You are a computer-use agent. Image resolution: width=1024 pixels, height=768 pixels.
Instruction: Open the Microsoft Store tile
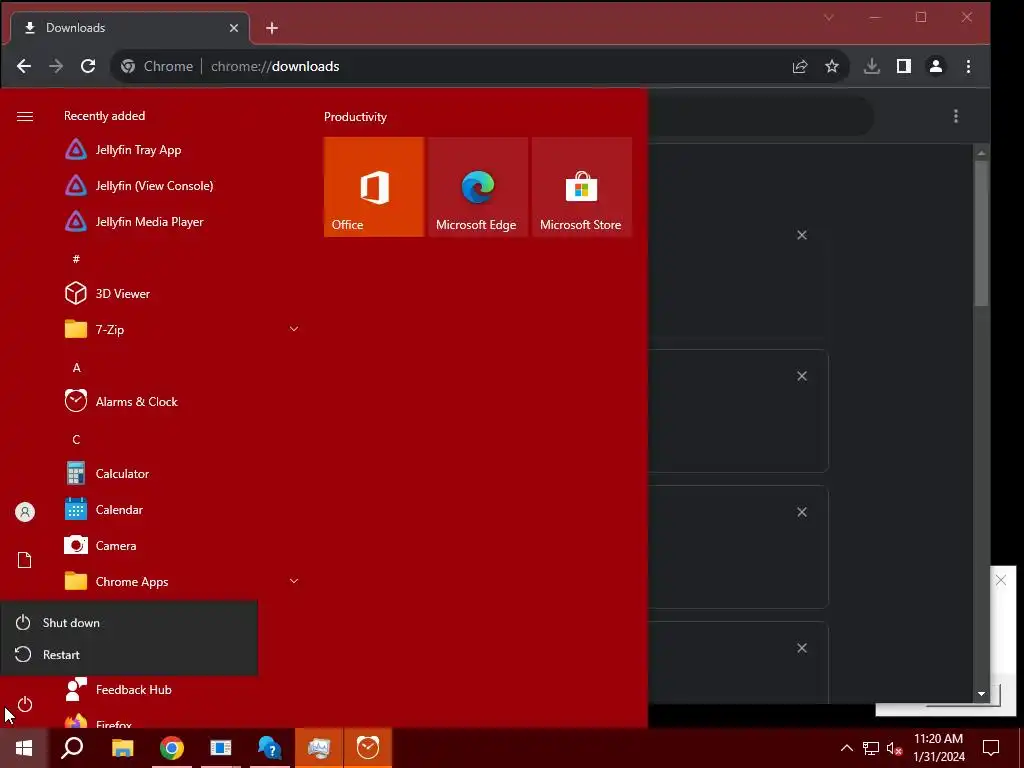pos(581,187)
